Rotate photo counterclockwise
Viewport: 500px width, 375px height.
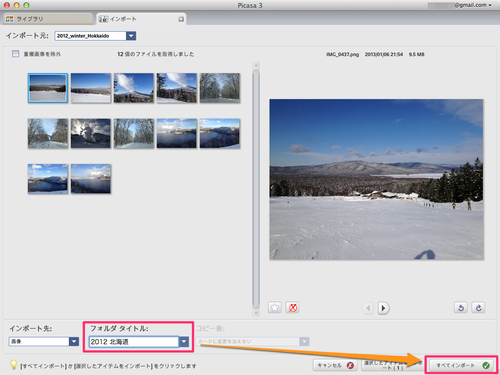[x=461, y=307]
